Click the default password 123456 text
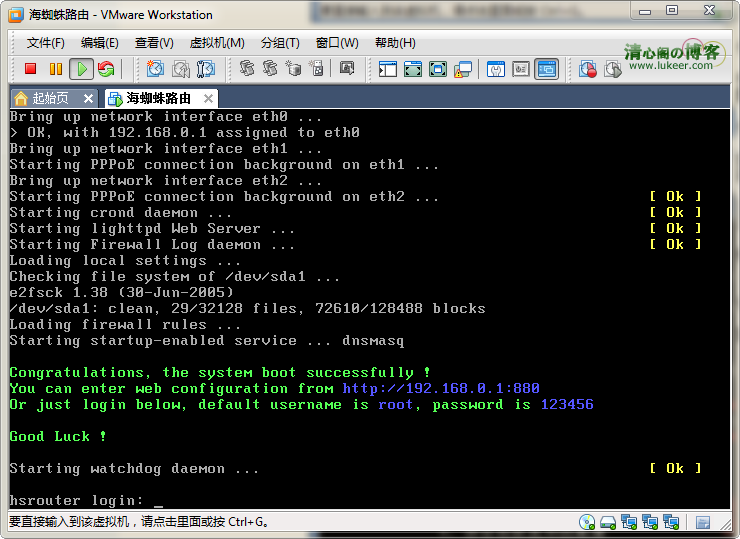The image size is (740, 539). pos(567,404)
